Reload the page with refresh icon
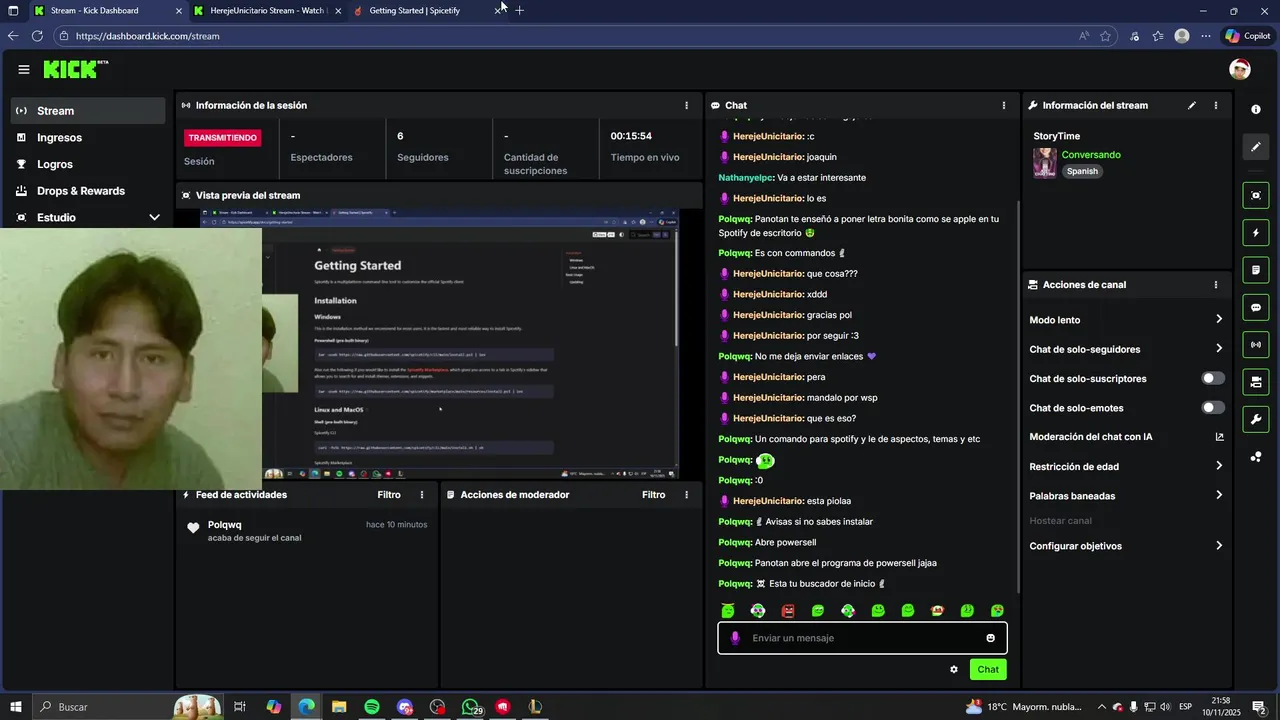The width and height of the screenshot is (1280, 720). pyautogui.click(x=37, y=36)
